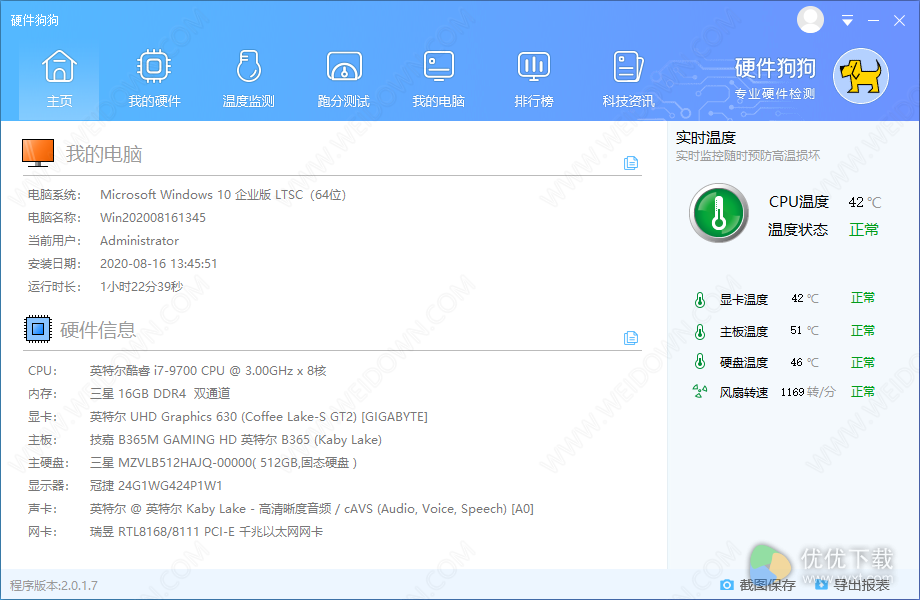Click the CPU温度 42 ℃ value
Viewport: 920px width, 600px height.
pos(865,202)
